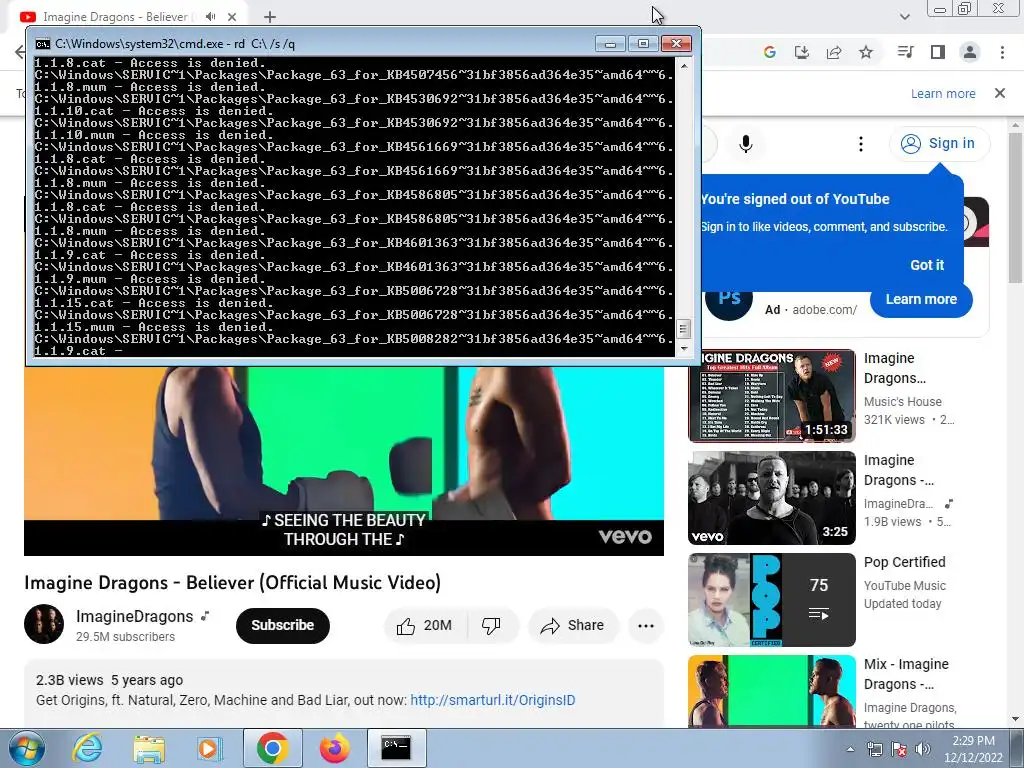Open the Chrome profile avatar icon

[x=970, y=52]
